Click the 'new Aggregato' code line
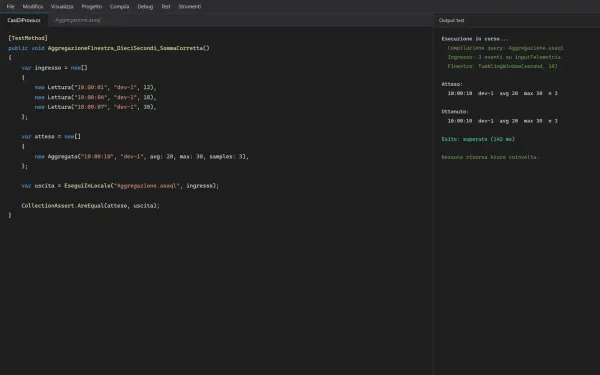The height and width of the screenshot is (375, 600). click(x=142, y=157)
